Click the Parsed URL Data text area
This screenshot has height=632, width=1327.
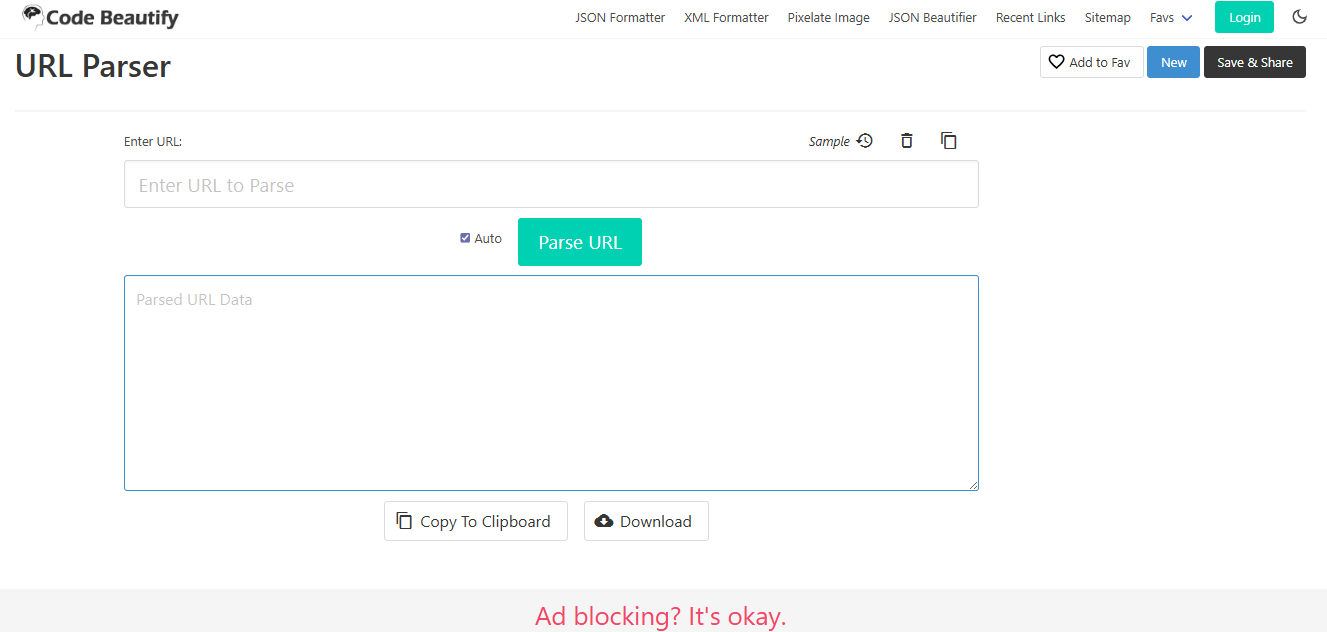[551, 383]
